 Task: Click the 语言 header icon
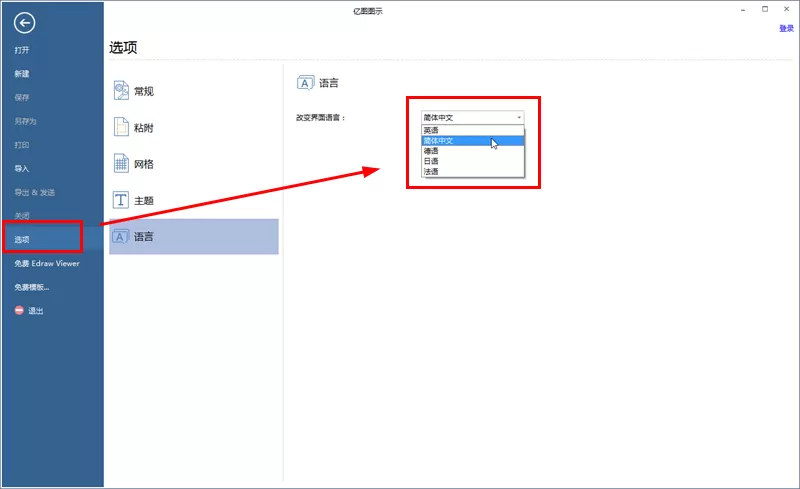pyautogui.click(x=305, y=83)
